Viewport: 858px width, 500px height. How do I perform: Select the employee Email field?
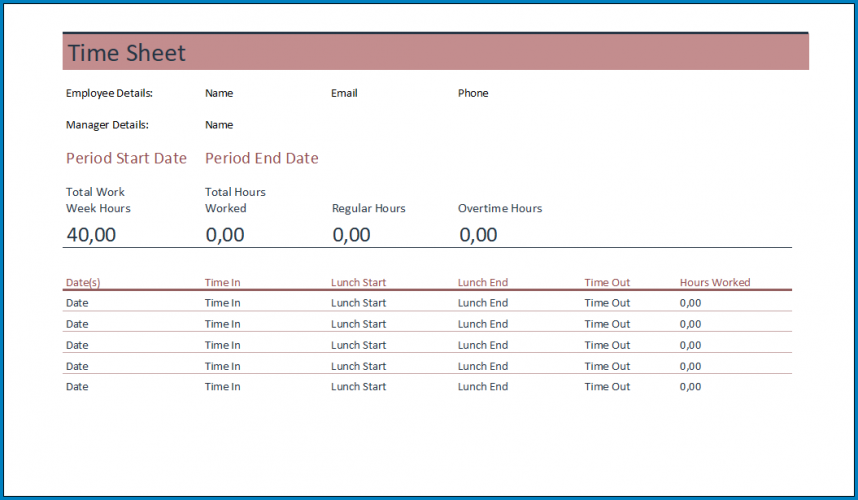pyautogui.click(x=344, y=93)
